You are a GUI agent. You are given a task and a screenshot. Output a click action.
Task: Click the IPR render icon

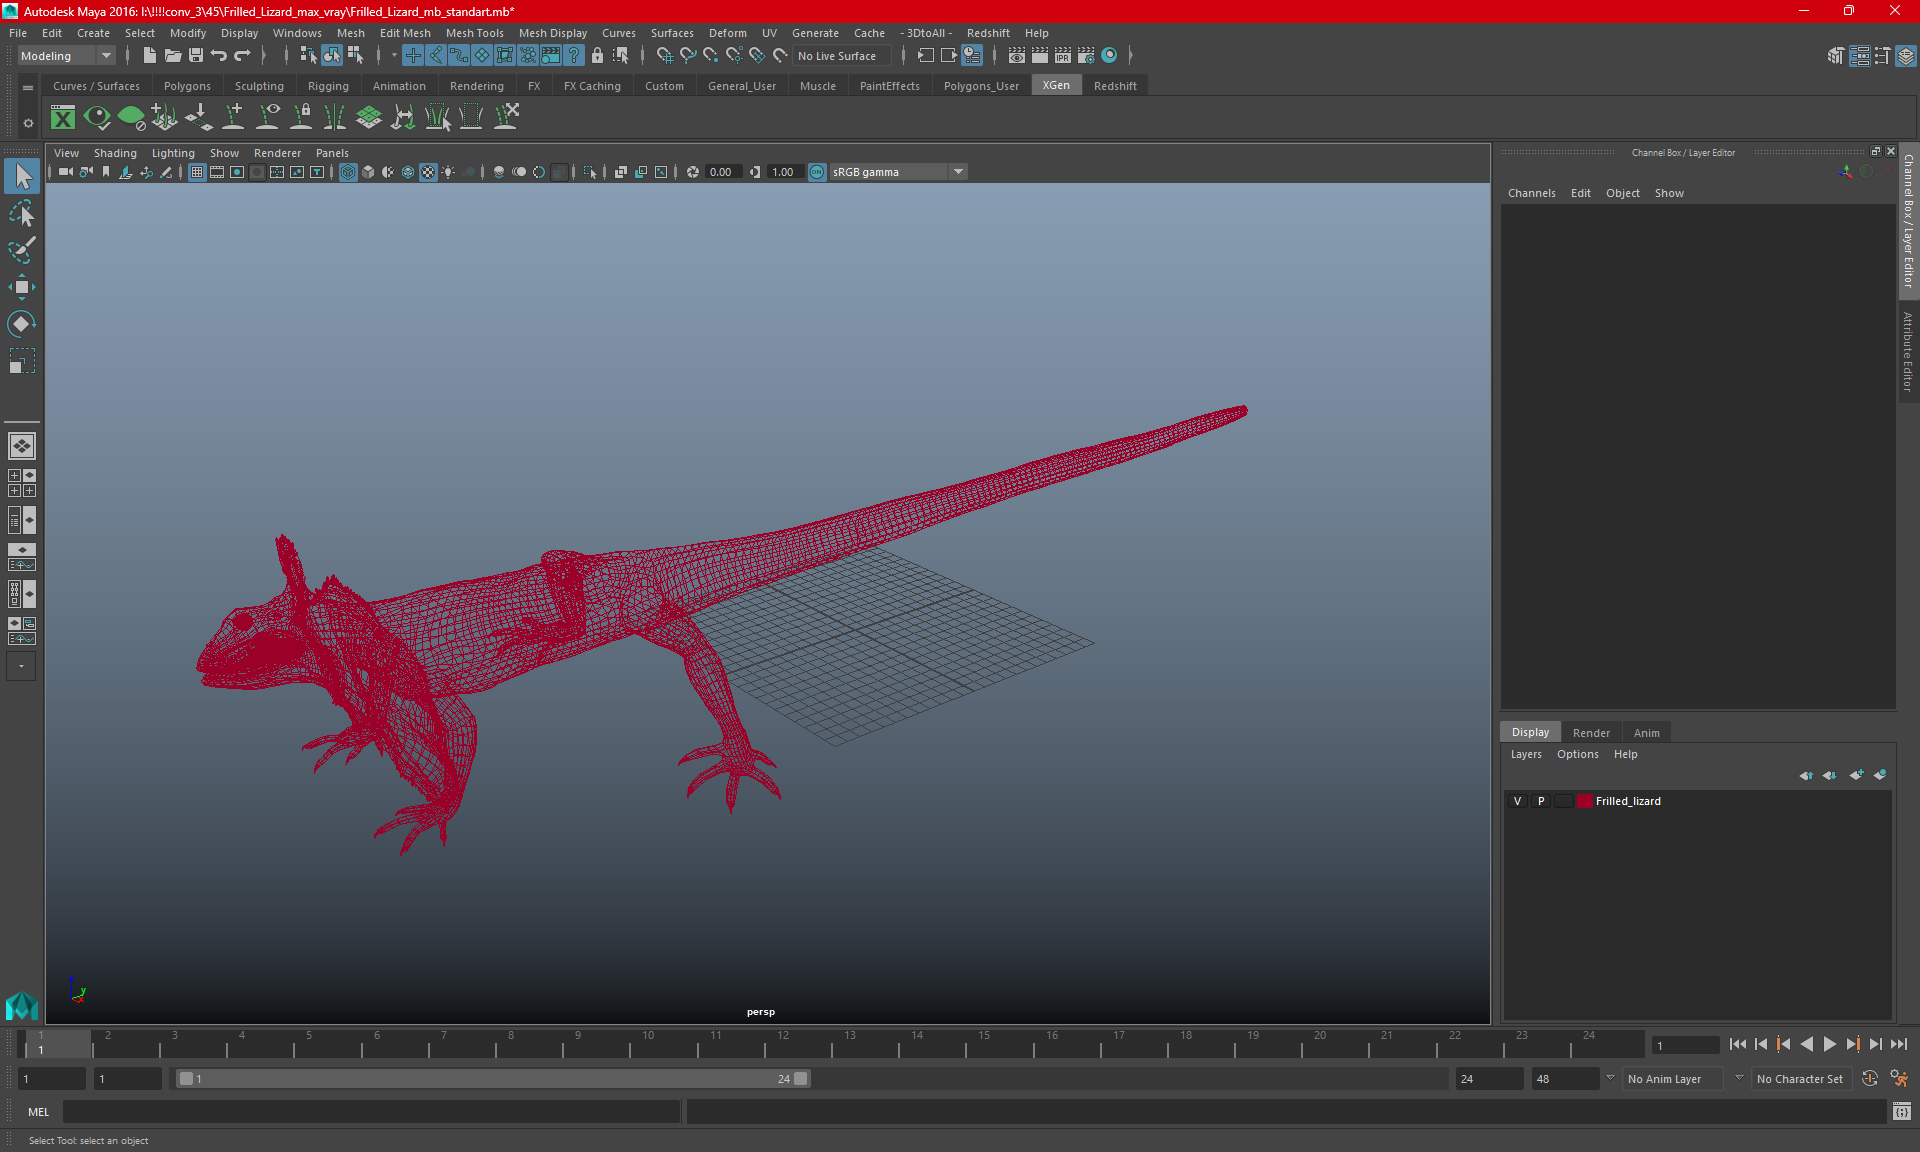pyautogui.click(x=1063, y=56)
